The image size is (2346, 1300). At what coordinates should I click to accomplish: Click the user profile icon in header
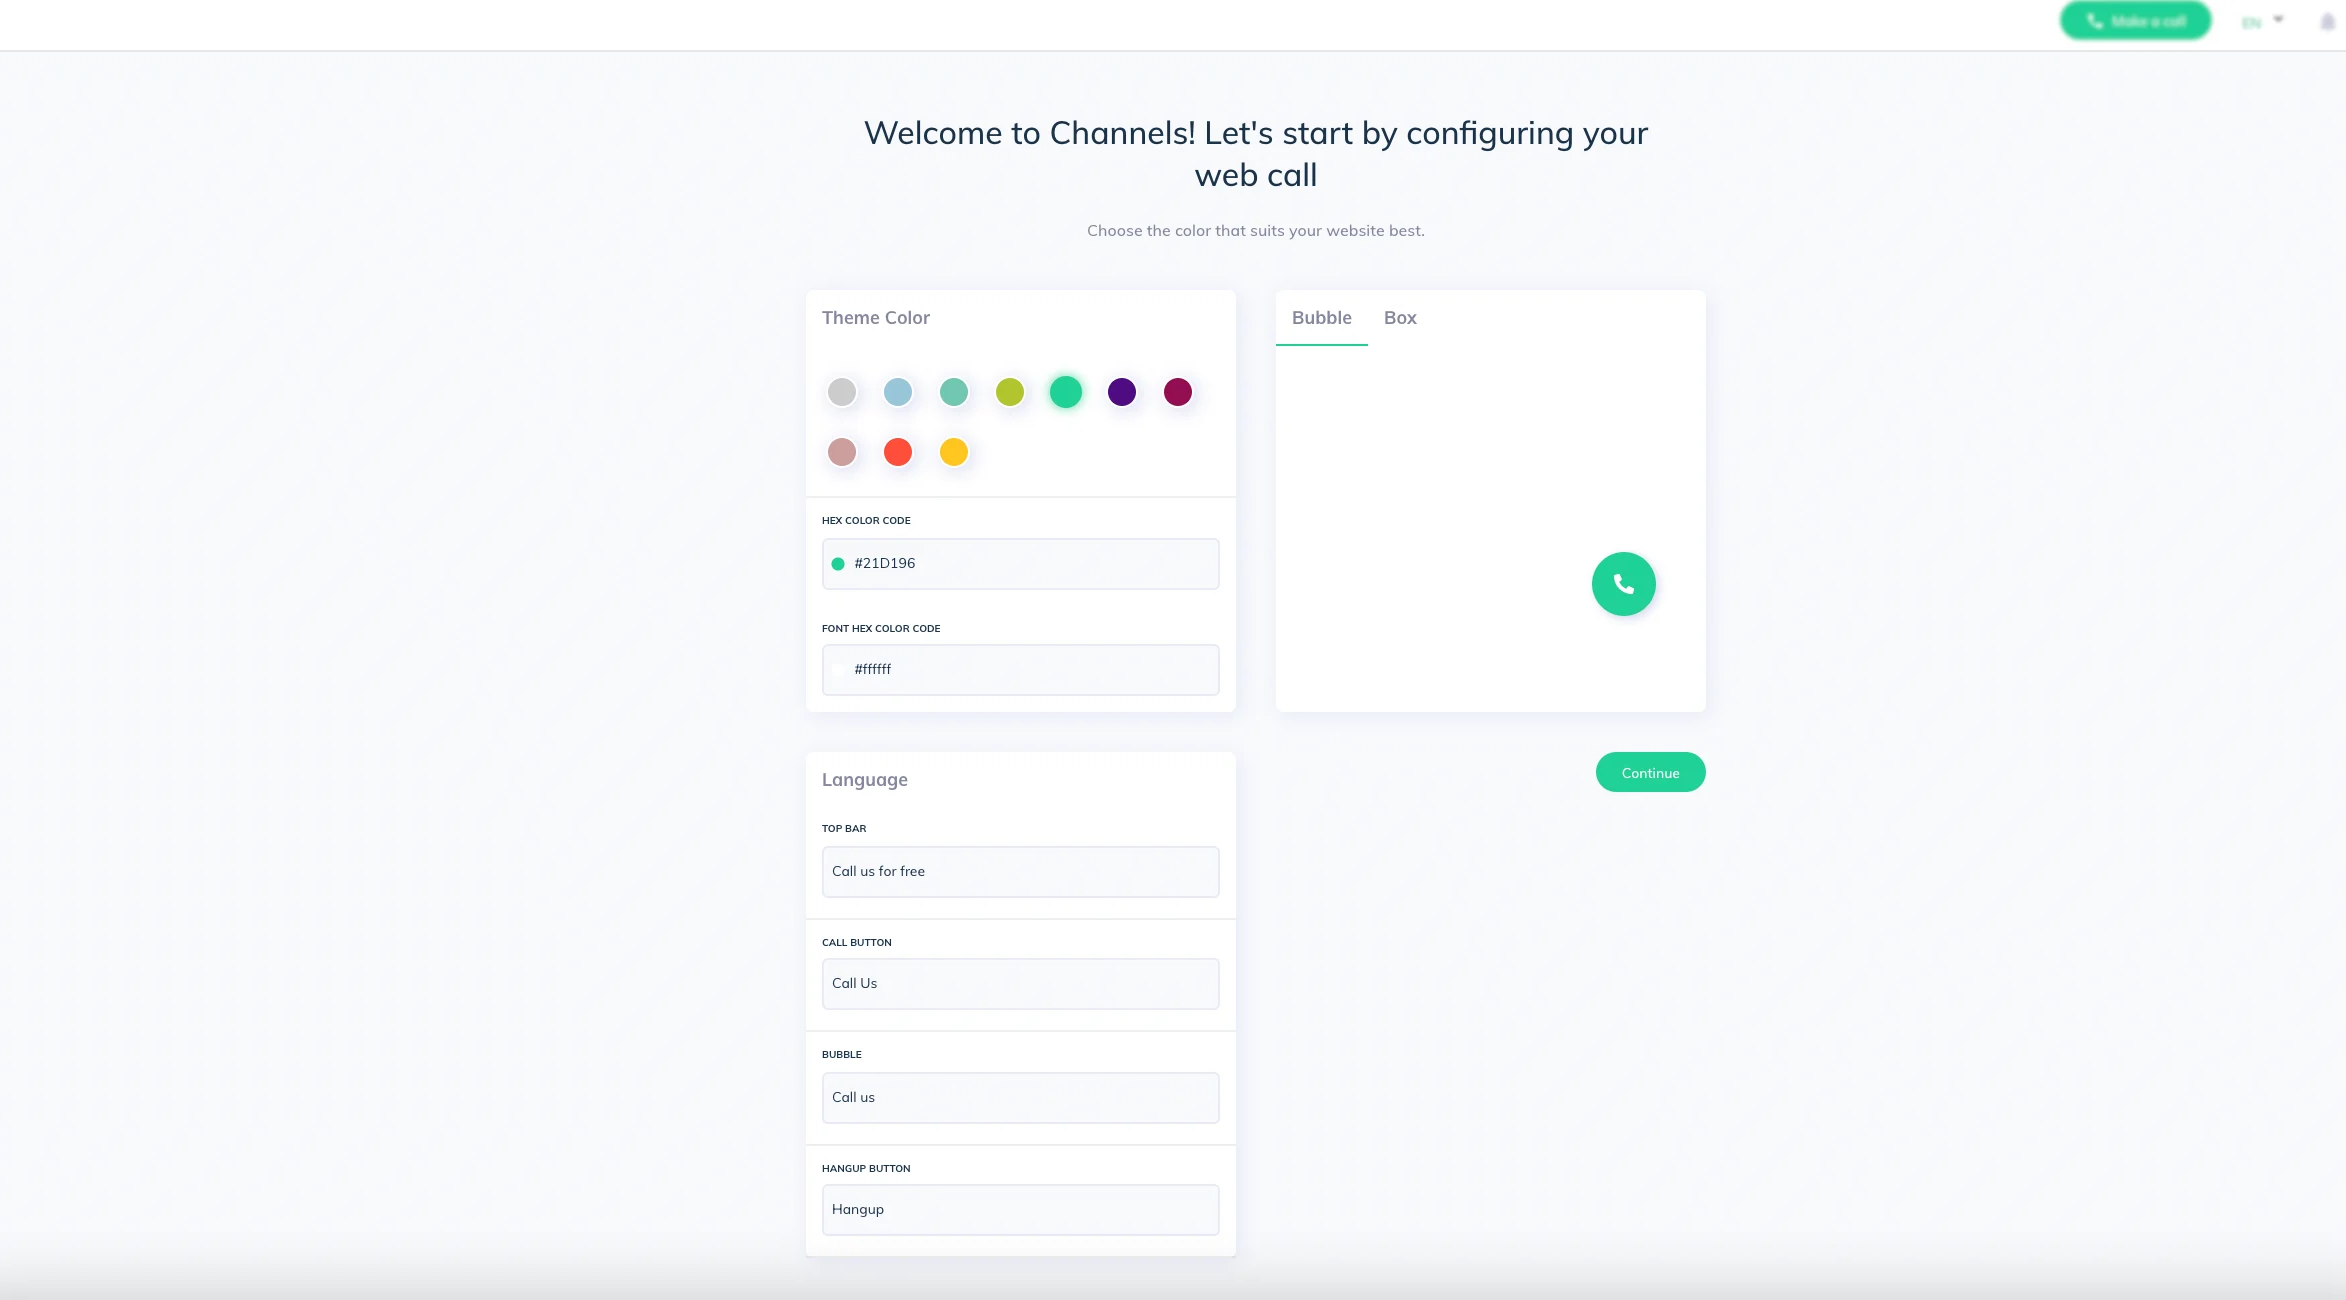tap(2327, 21)
